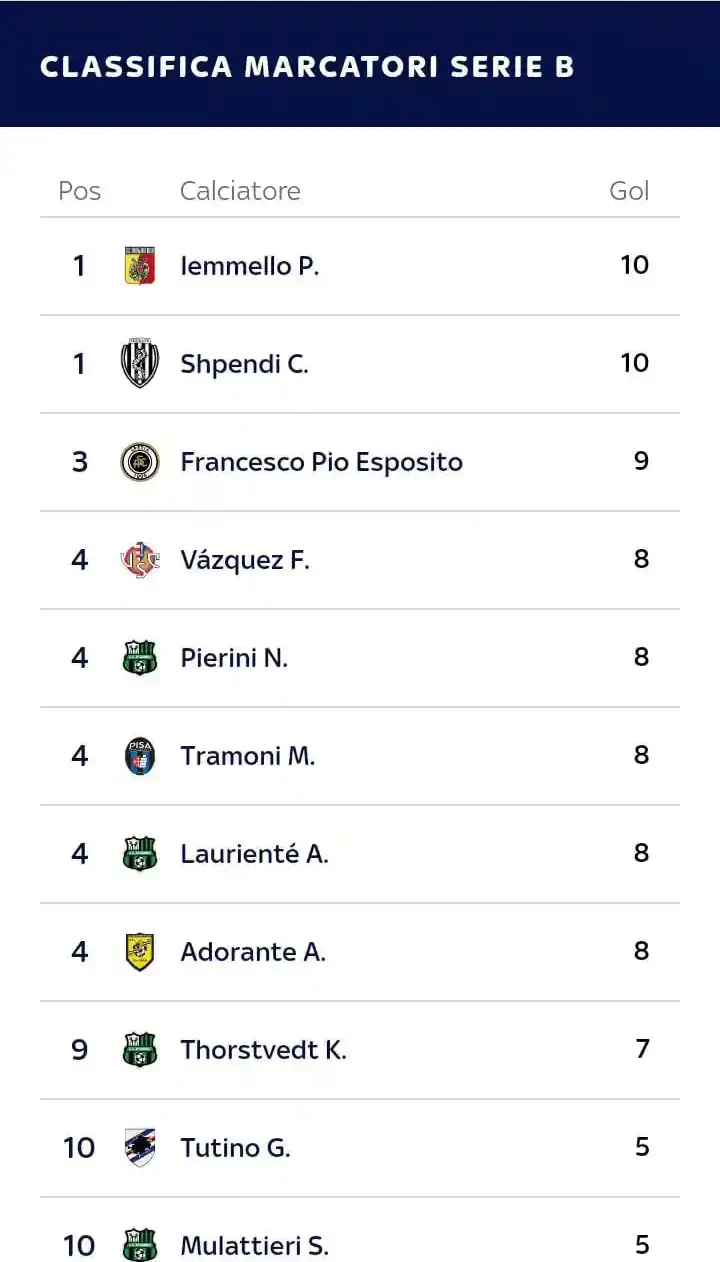Open the Shpendi C. player name
The image size is (720, 1262).
point(244,364)
